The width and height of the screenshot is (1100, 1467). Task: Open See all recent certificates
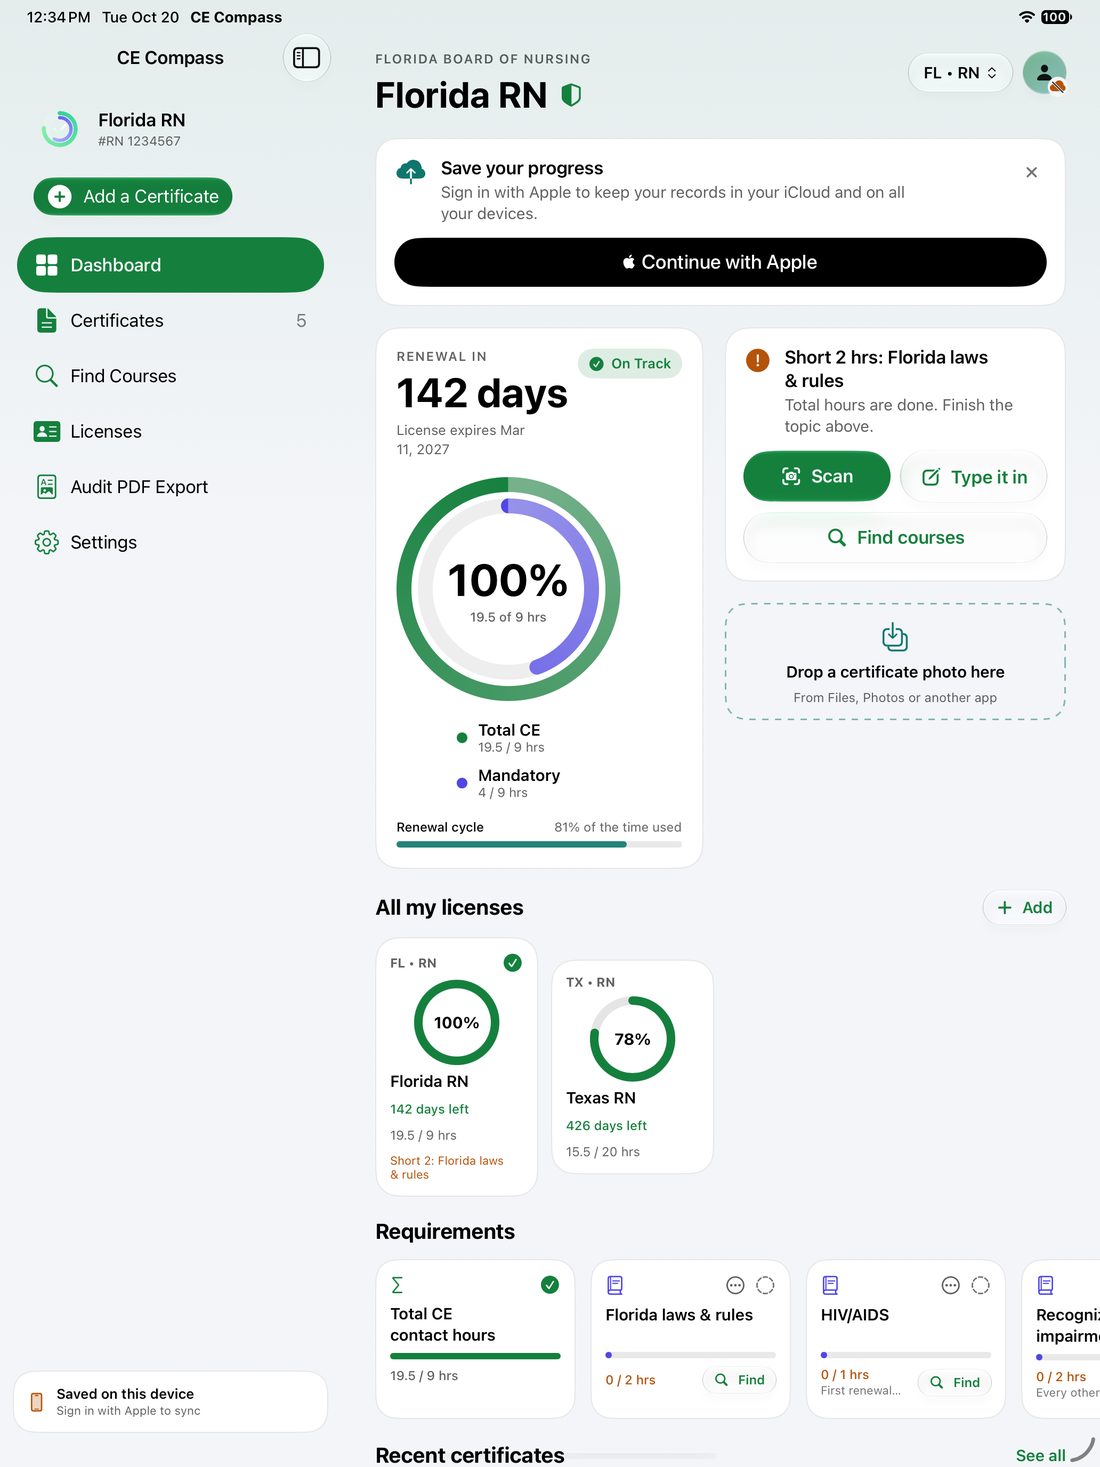coord(1040,1456)
